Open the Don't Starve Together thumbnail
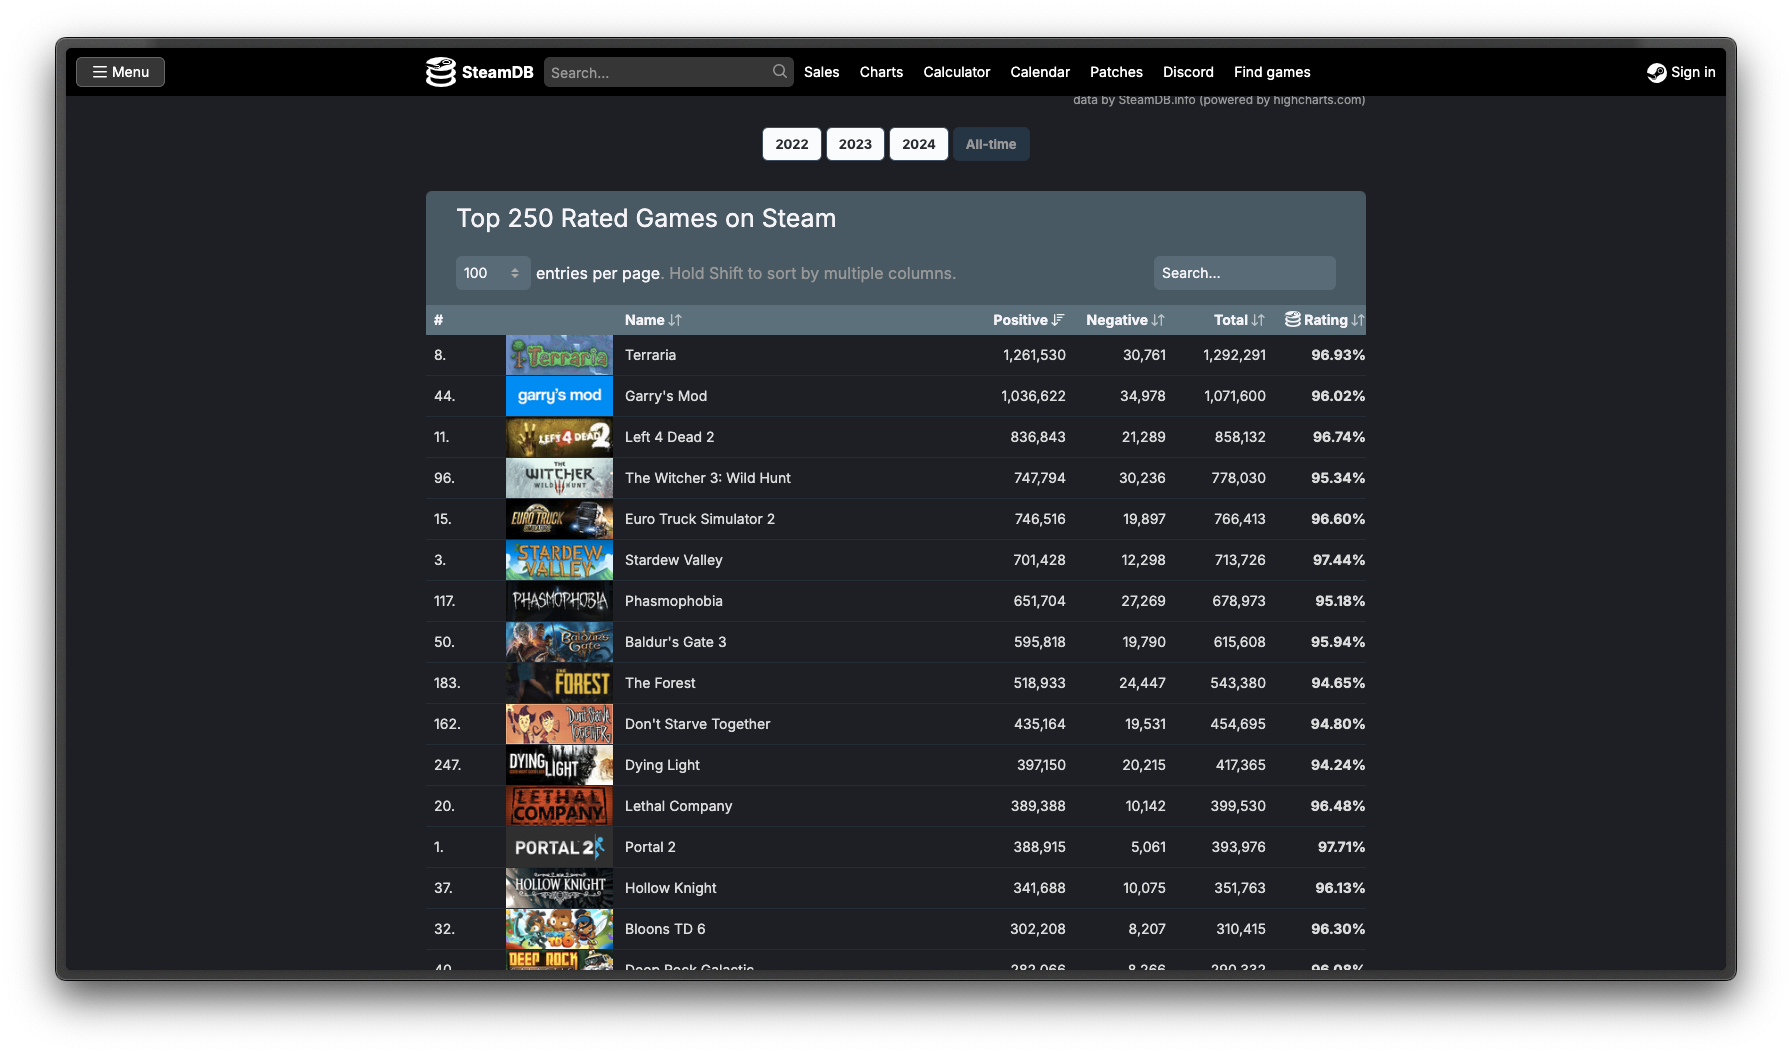The image size is (1792, 1054). click(x=559, y=724)
